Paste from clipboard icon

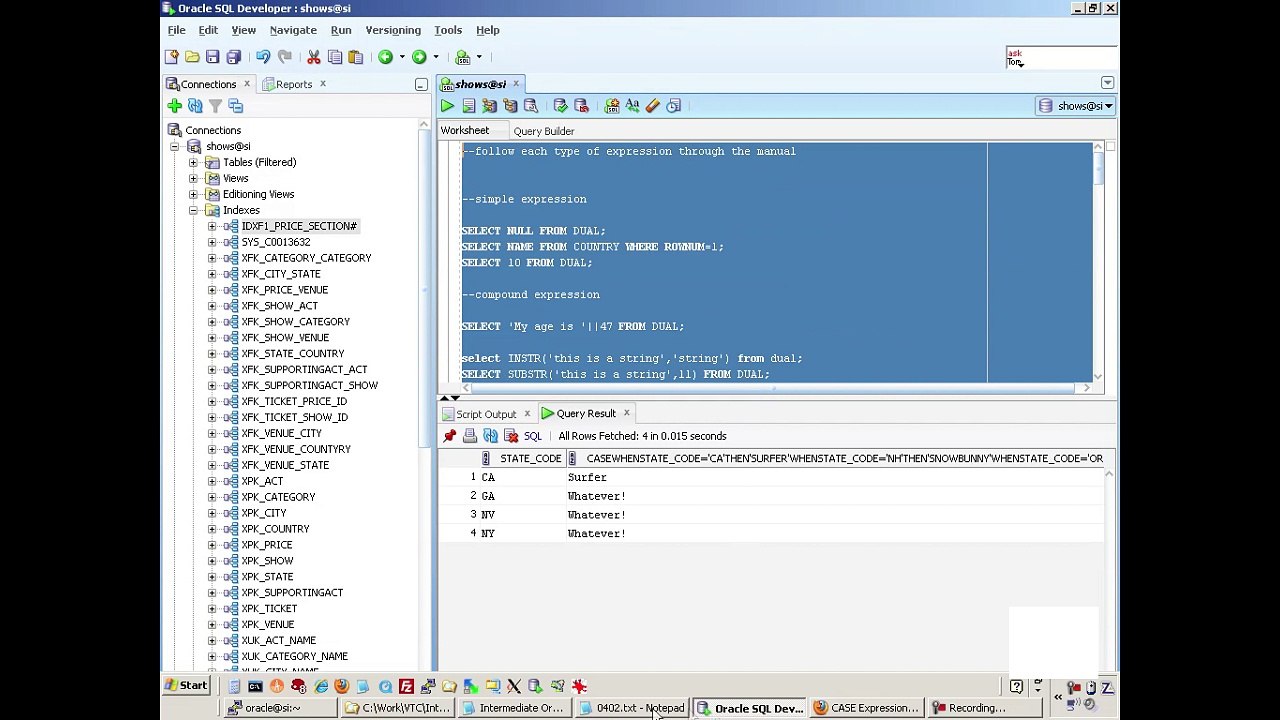355,57
